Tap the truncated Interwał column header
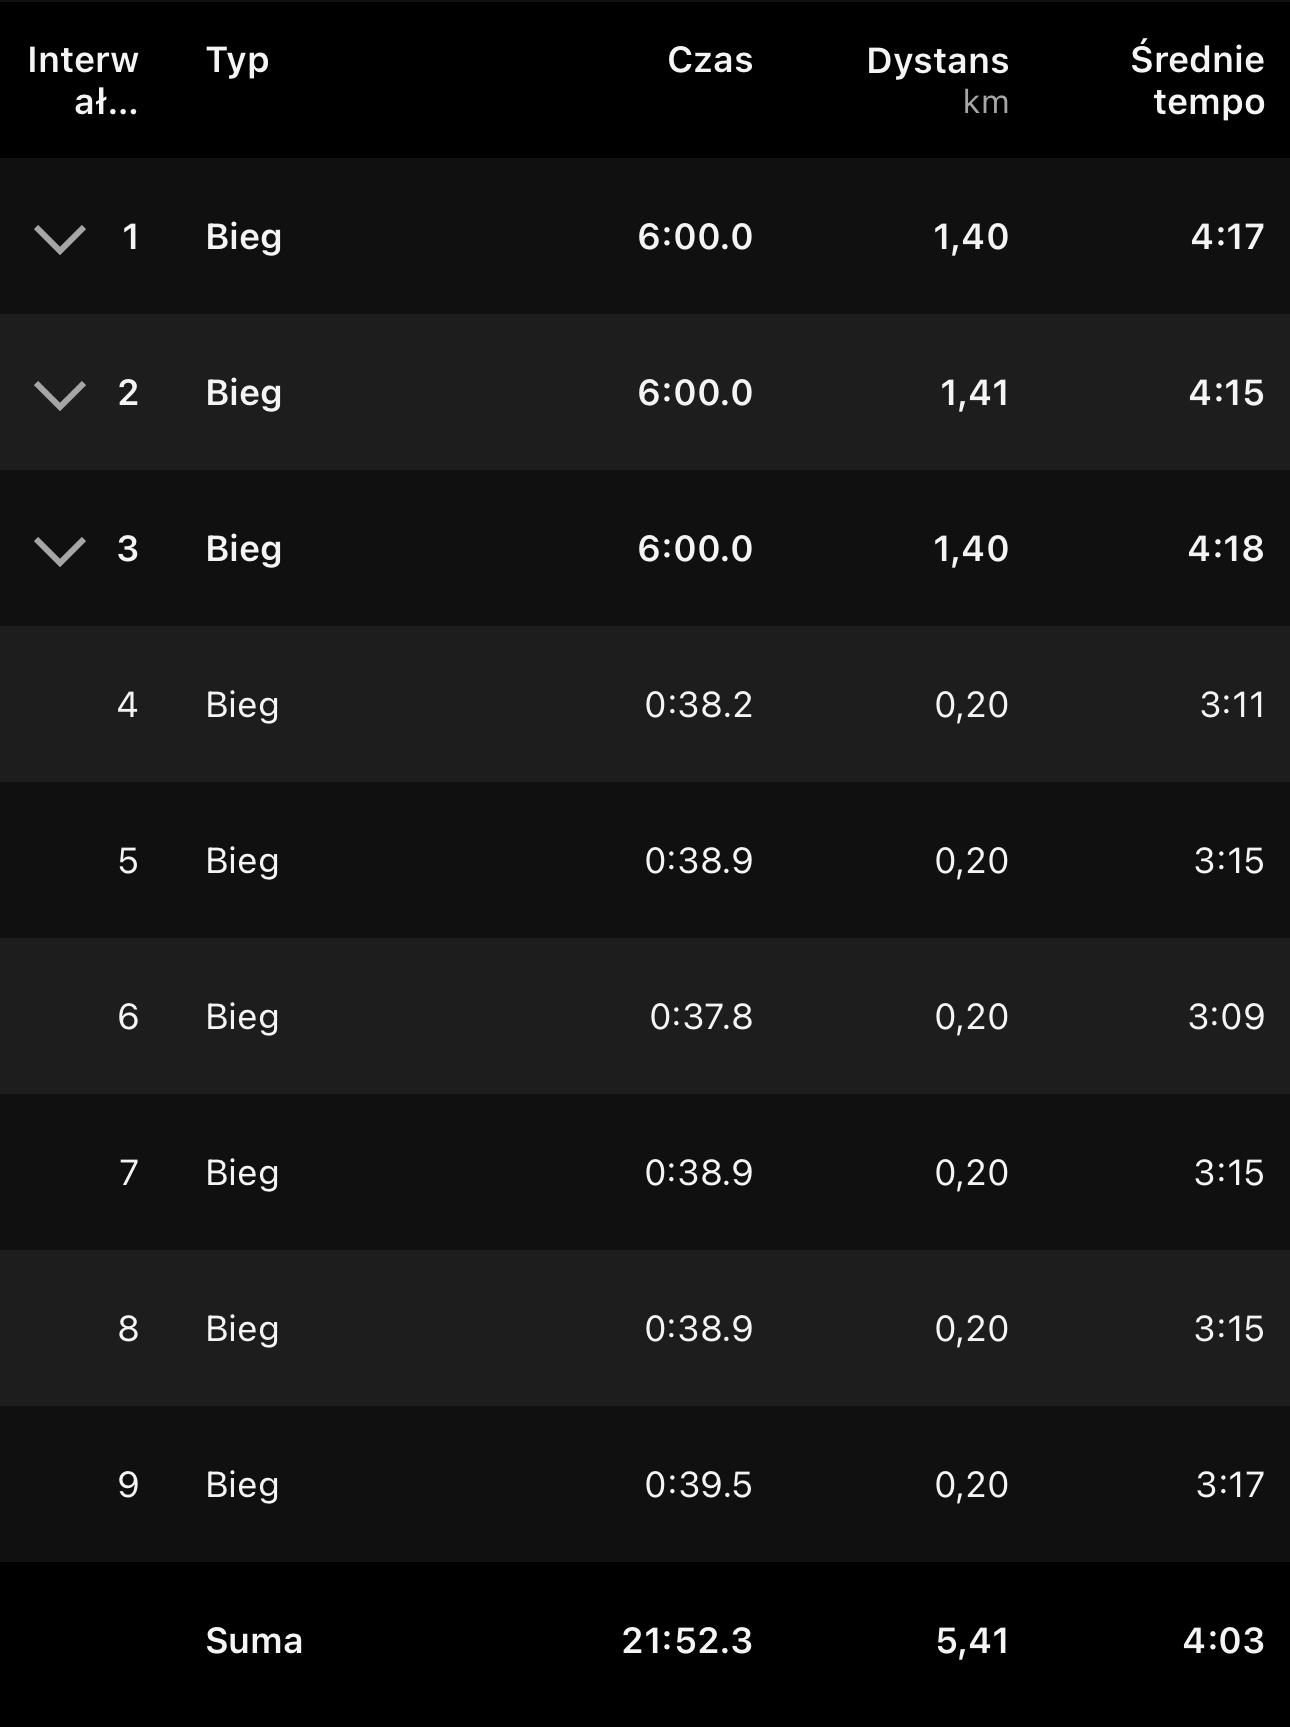Image resolution: width=1290 pixels, height=1727 pixels. point(83,80)
